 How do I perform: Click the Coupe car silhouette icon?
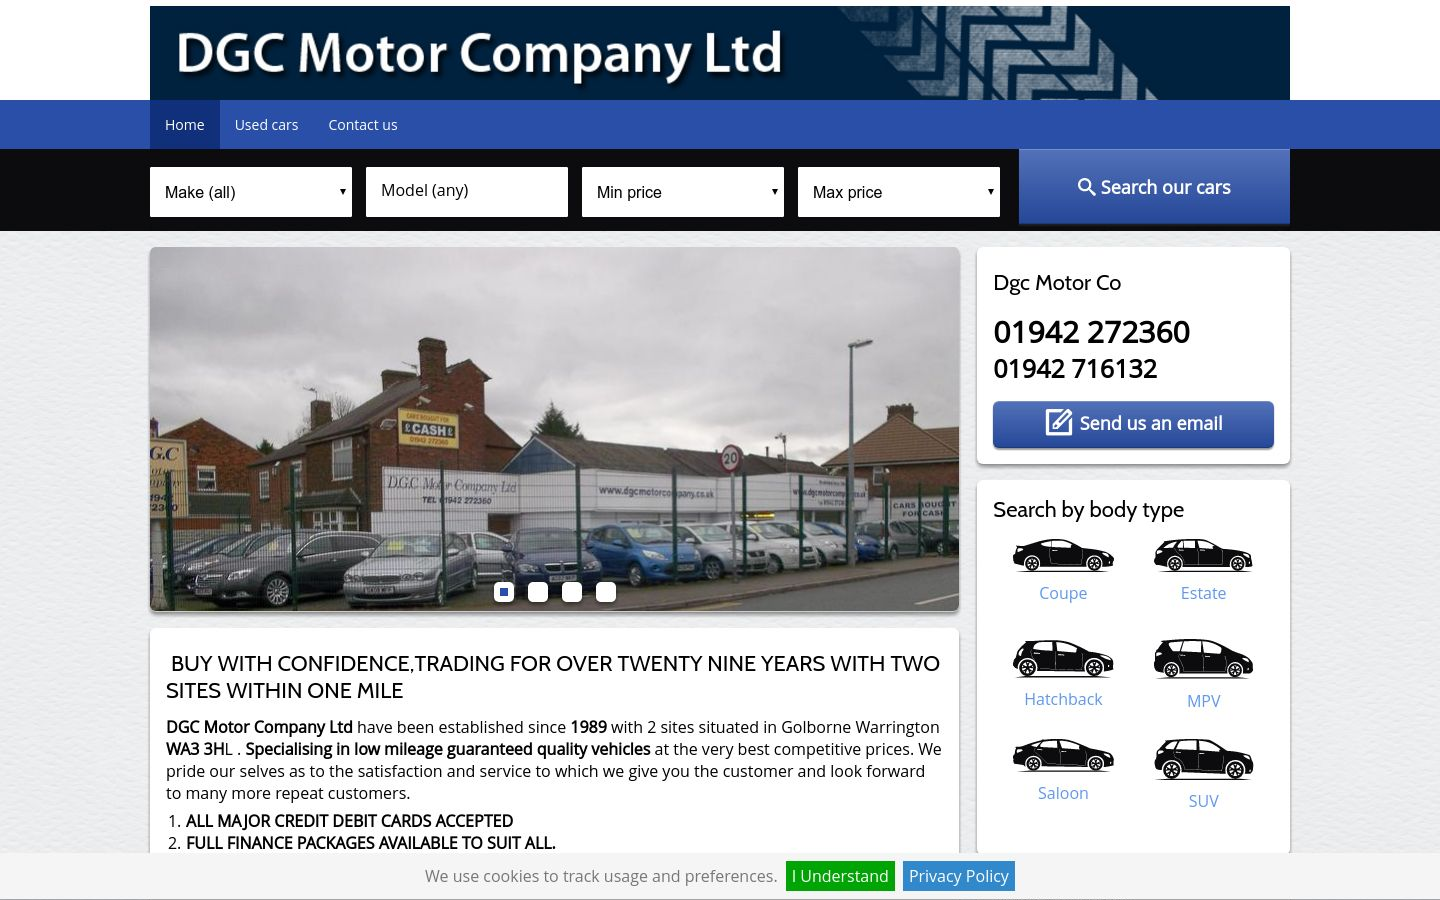[x=1063, y=555]
